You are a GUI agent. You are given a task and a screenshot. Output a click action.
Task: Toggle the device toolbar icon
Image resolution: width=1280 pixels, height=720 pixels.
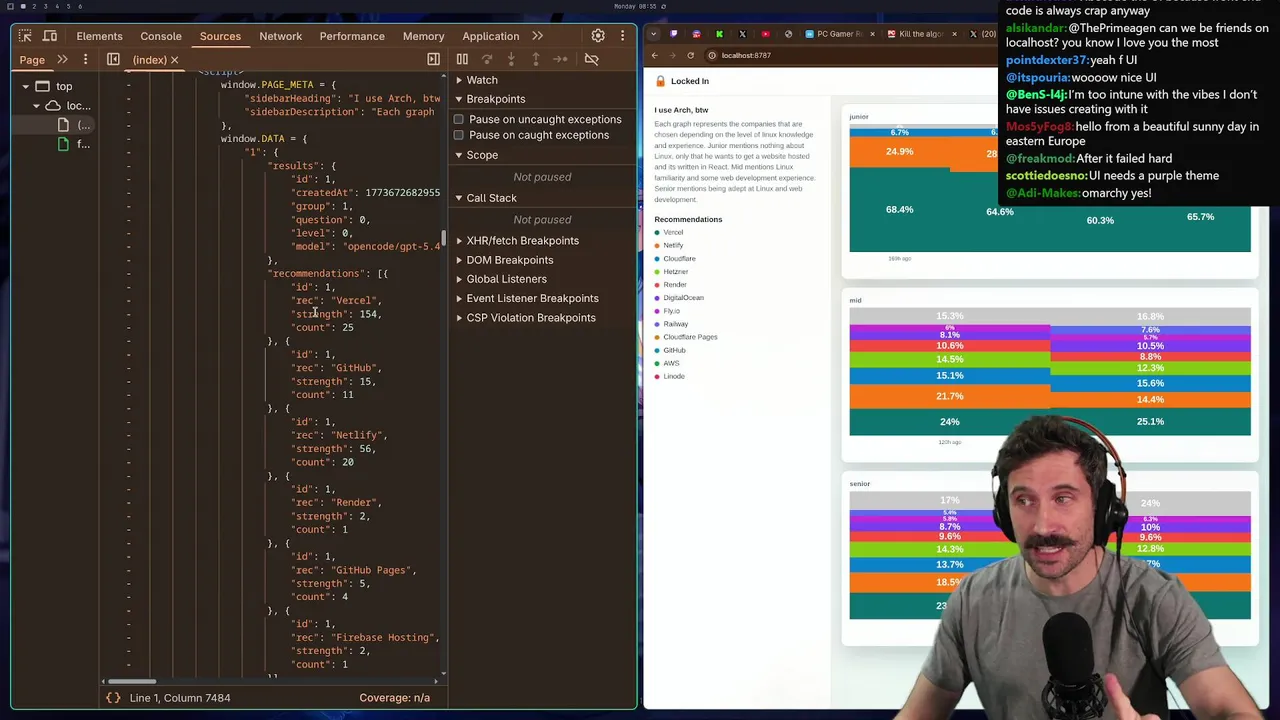coord(49,36)
